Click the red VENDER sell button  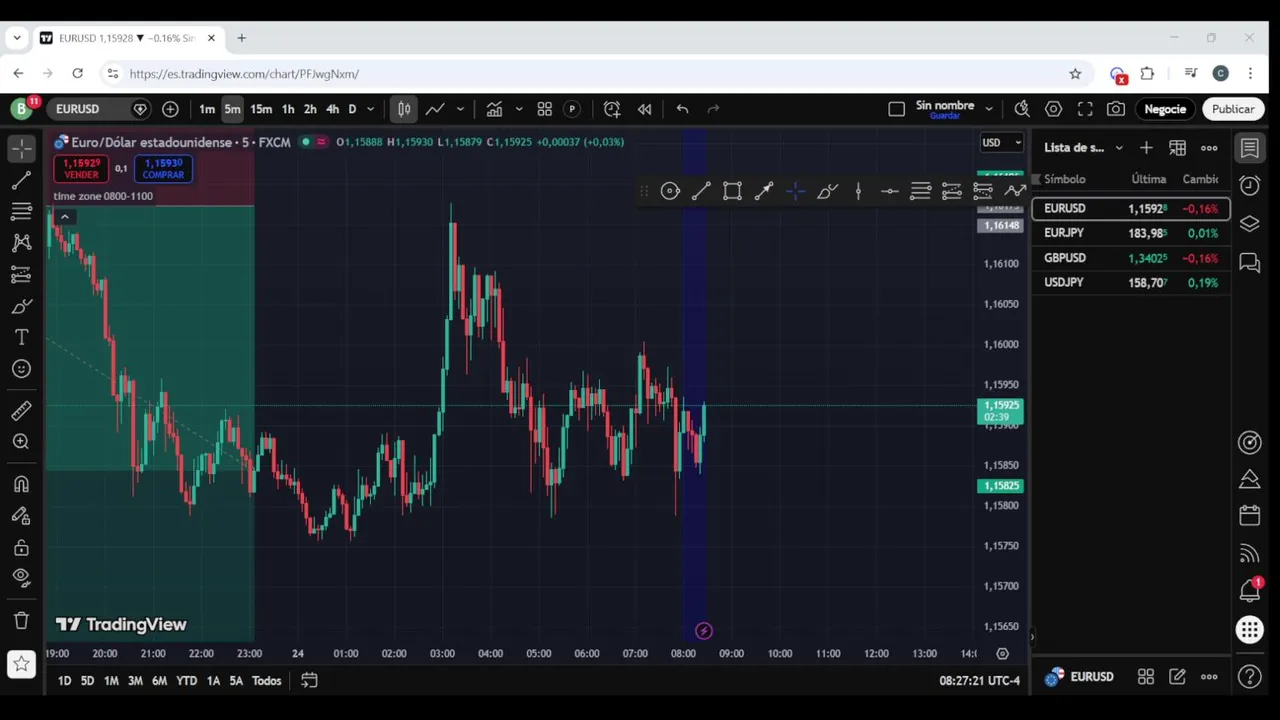coord(81,169)
